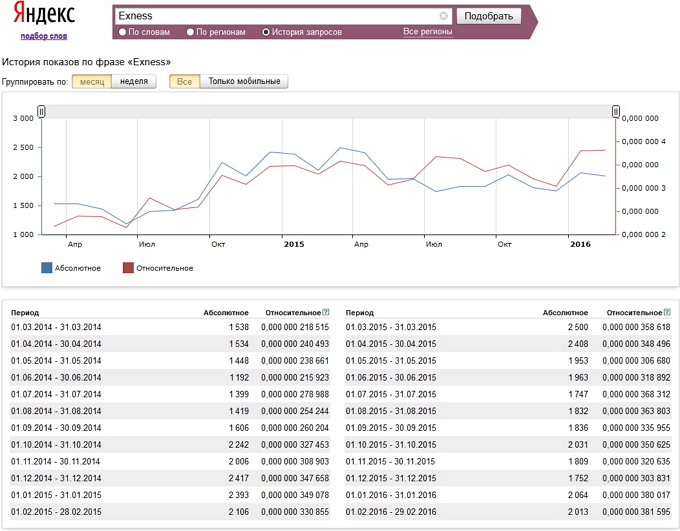Select row 01.02.2016 - 29.02.2016
This screenshot has width=680, height=531.
point(508,511)
